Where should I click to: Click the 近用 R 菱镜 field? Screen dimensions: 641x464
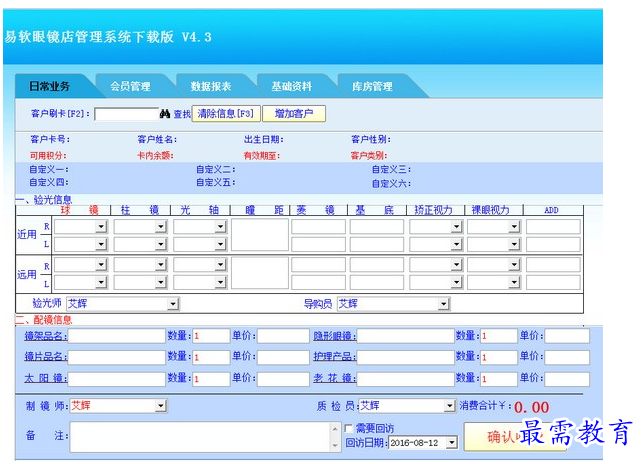[x=318, y=226]
